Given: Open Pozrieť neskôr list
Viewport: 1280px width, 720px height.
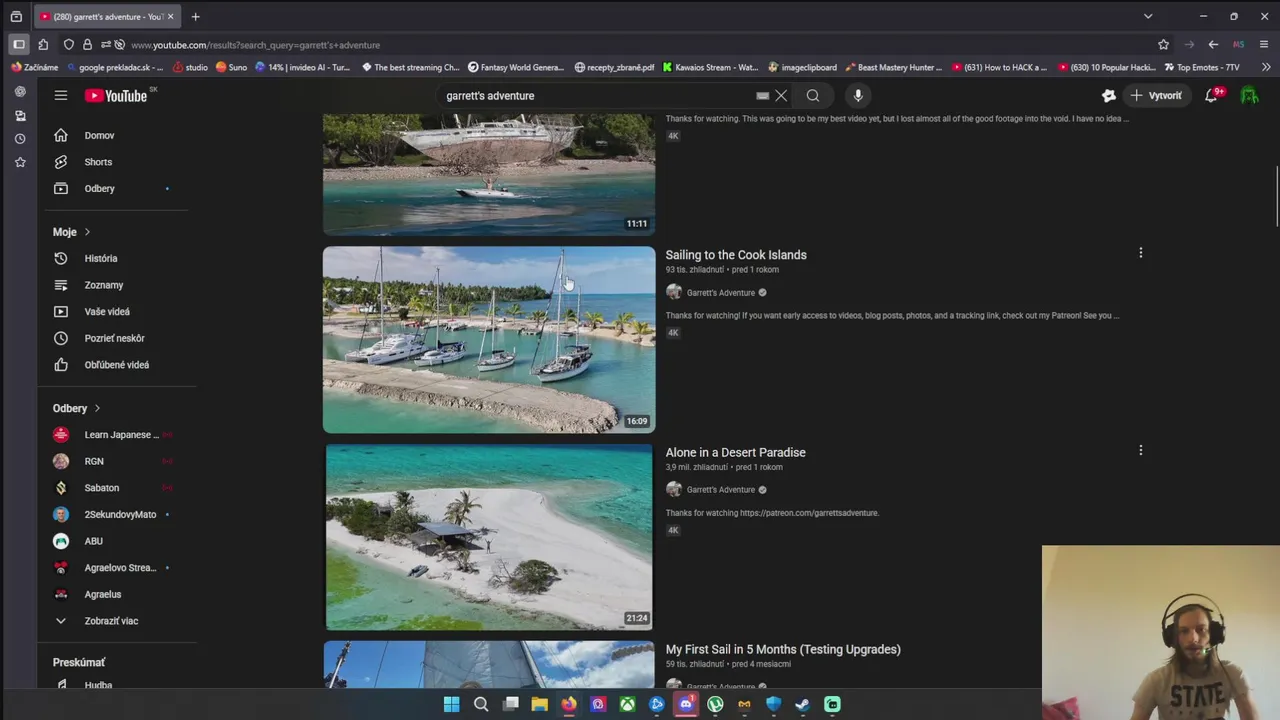Looking at the screenshot, I should [112, 338].
